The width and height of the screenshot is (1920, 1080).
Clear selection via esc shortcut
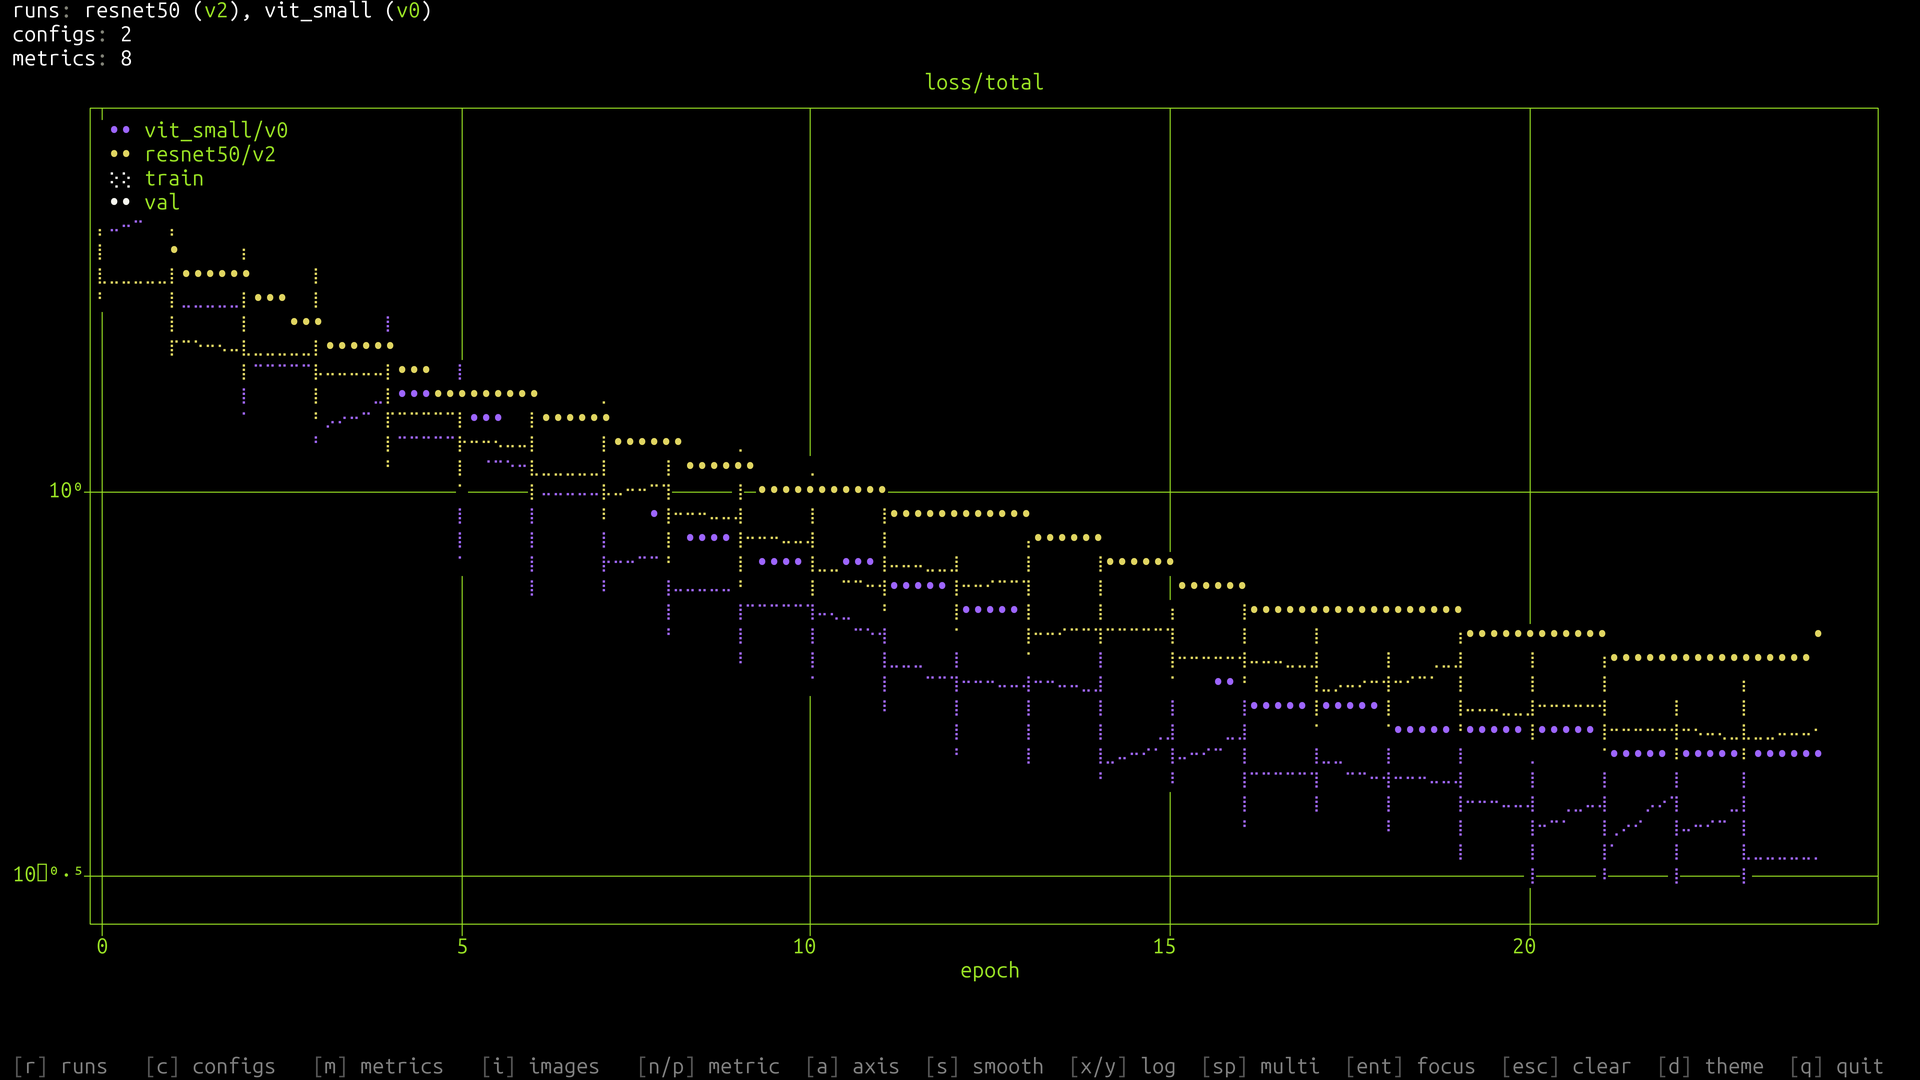1566,1066
